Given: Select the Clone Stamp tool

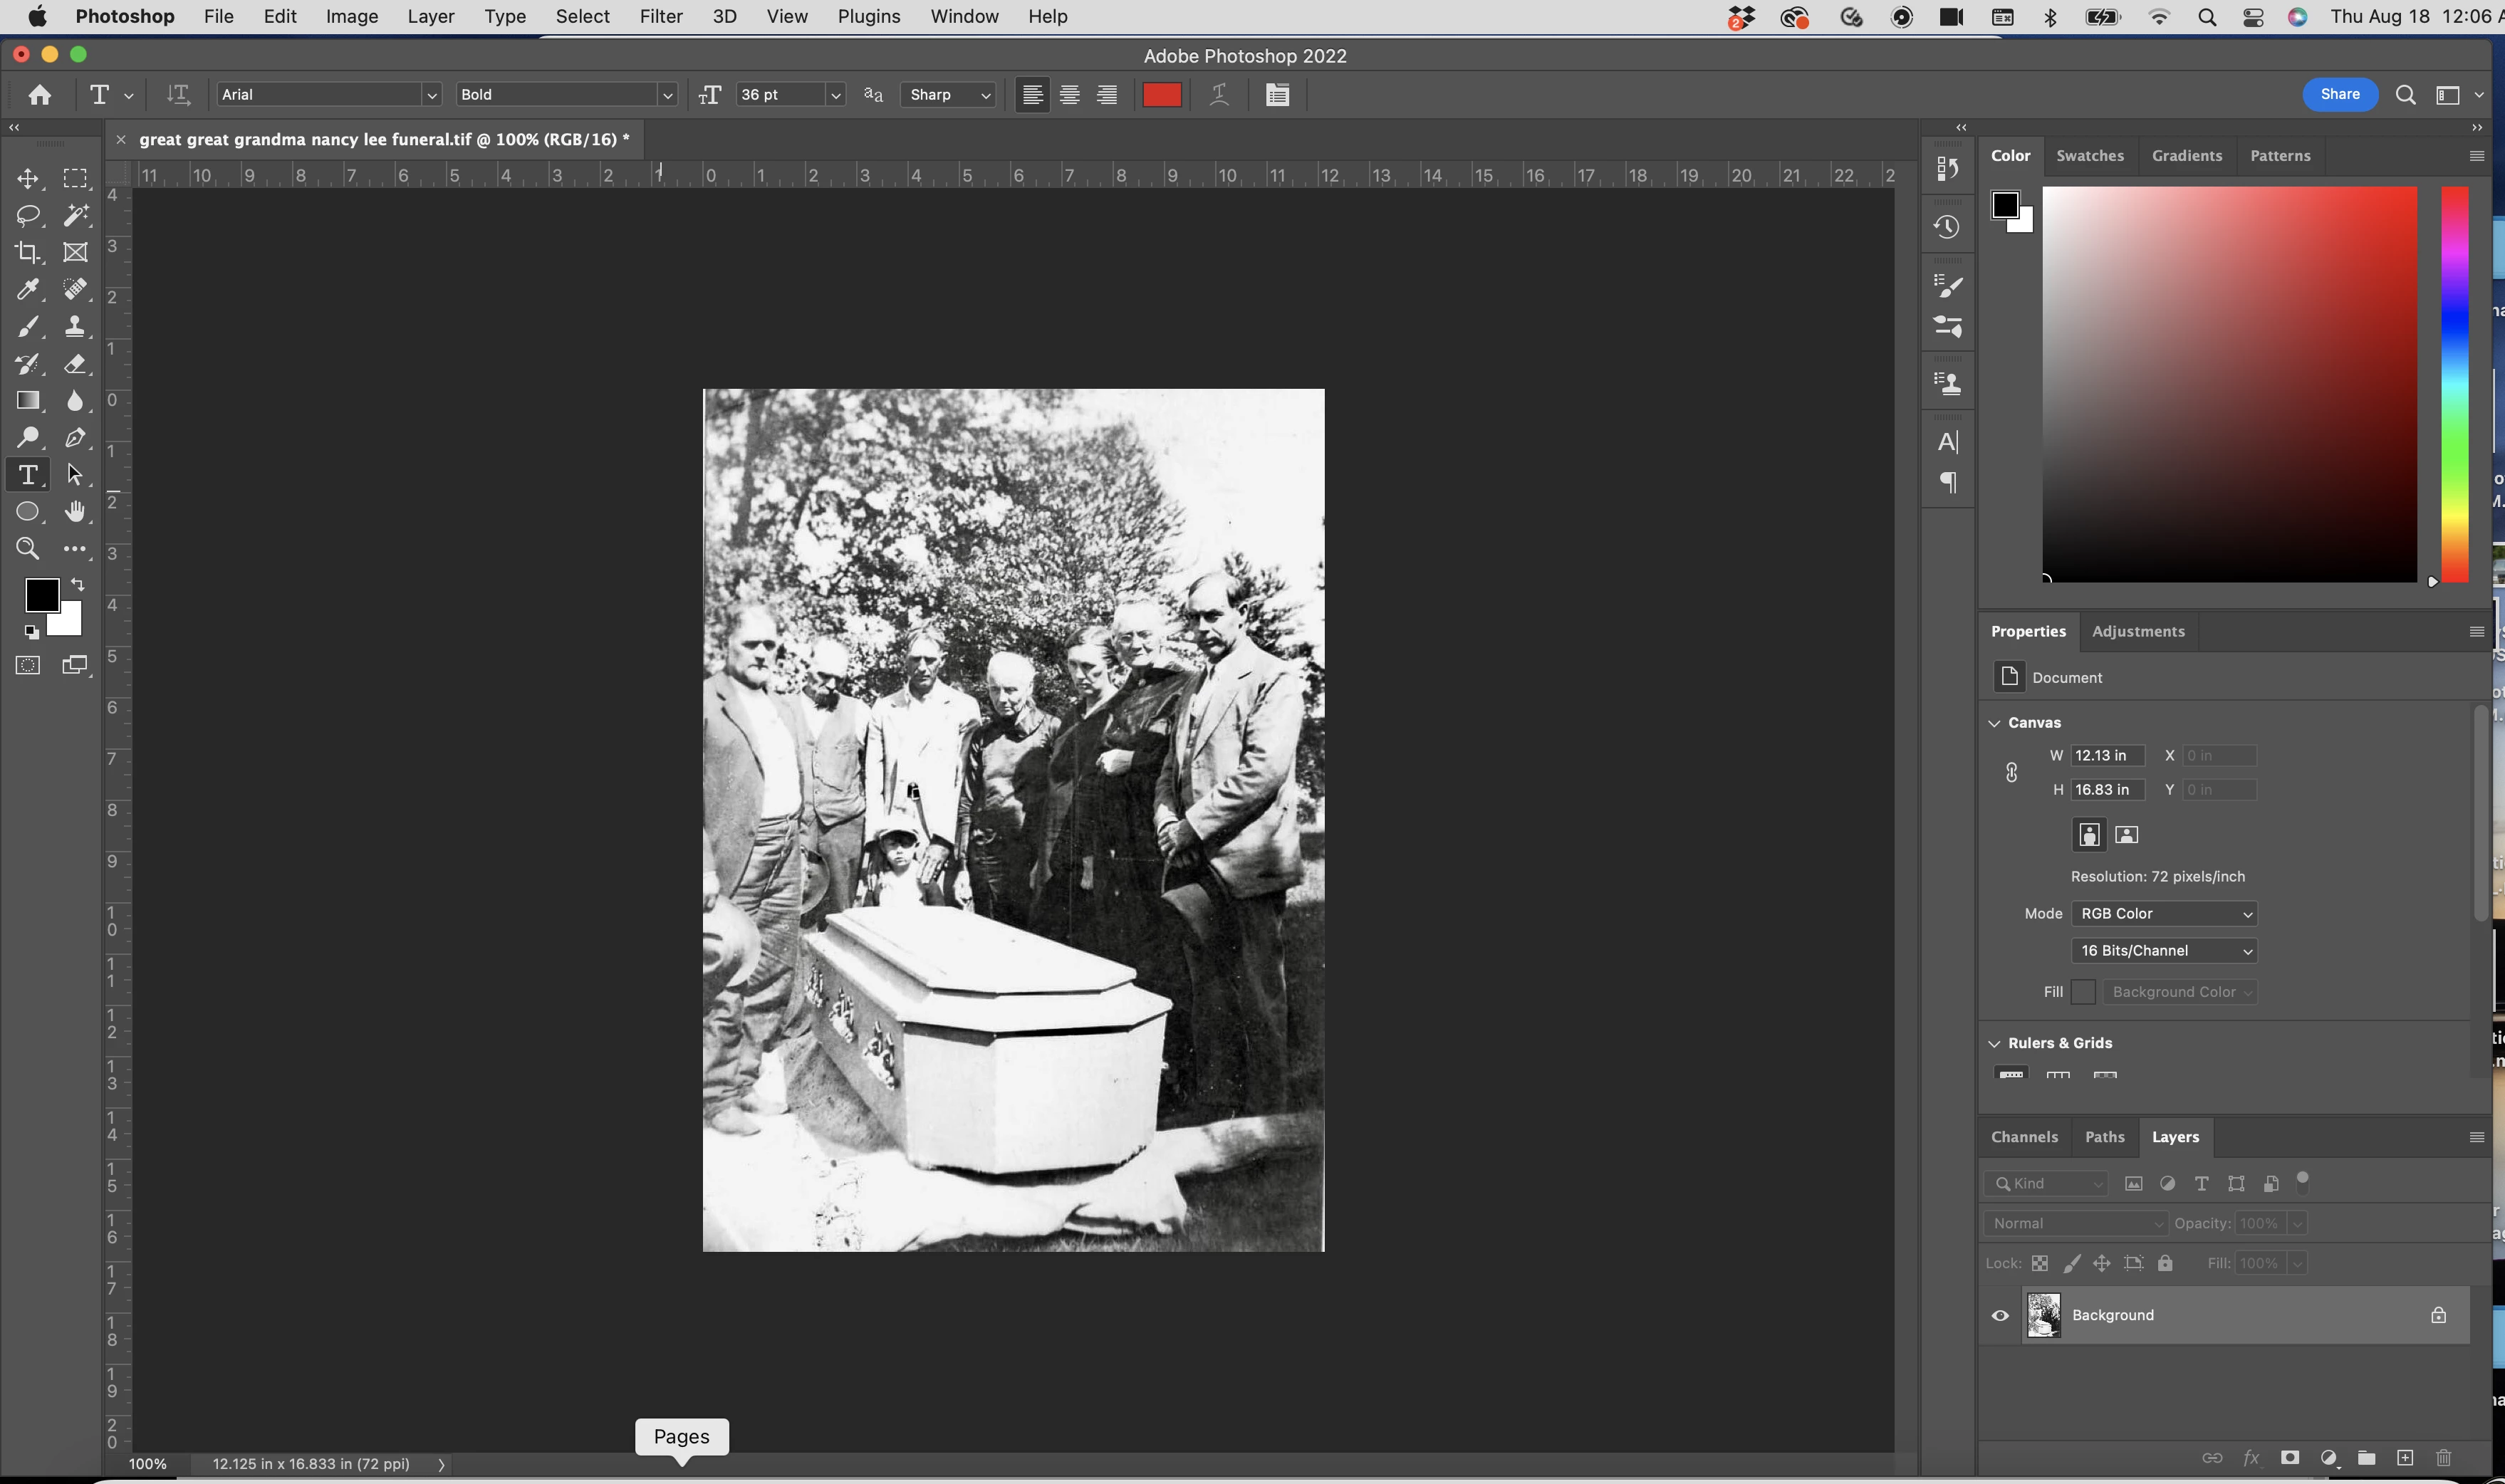Looking at the screenshot, I should [75, 326].
